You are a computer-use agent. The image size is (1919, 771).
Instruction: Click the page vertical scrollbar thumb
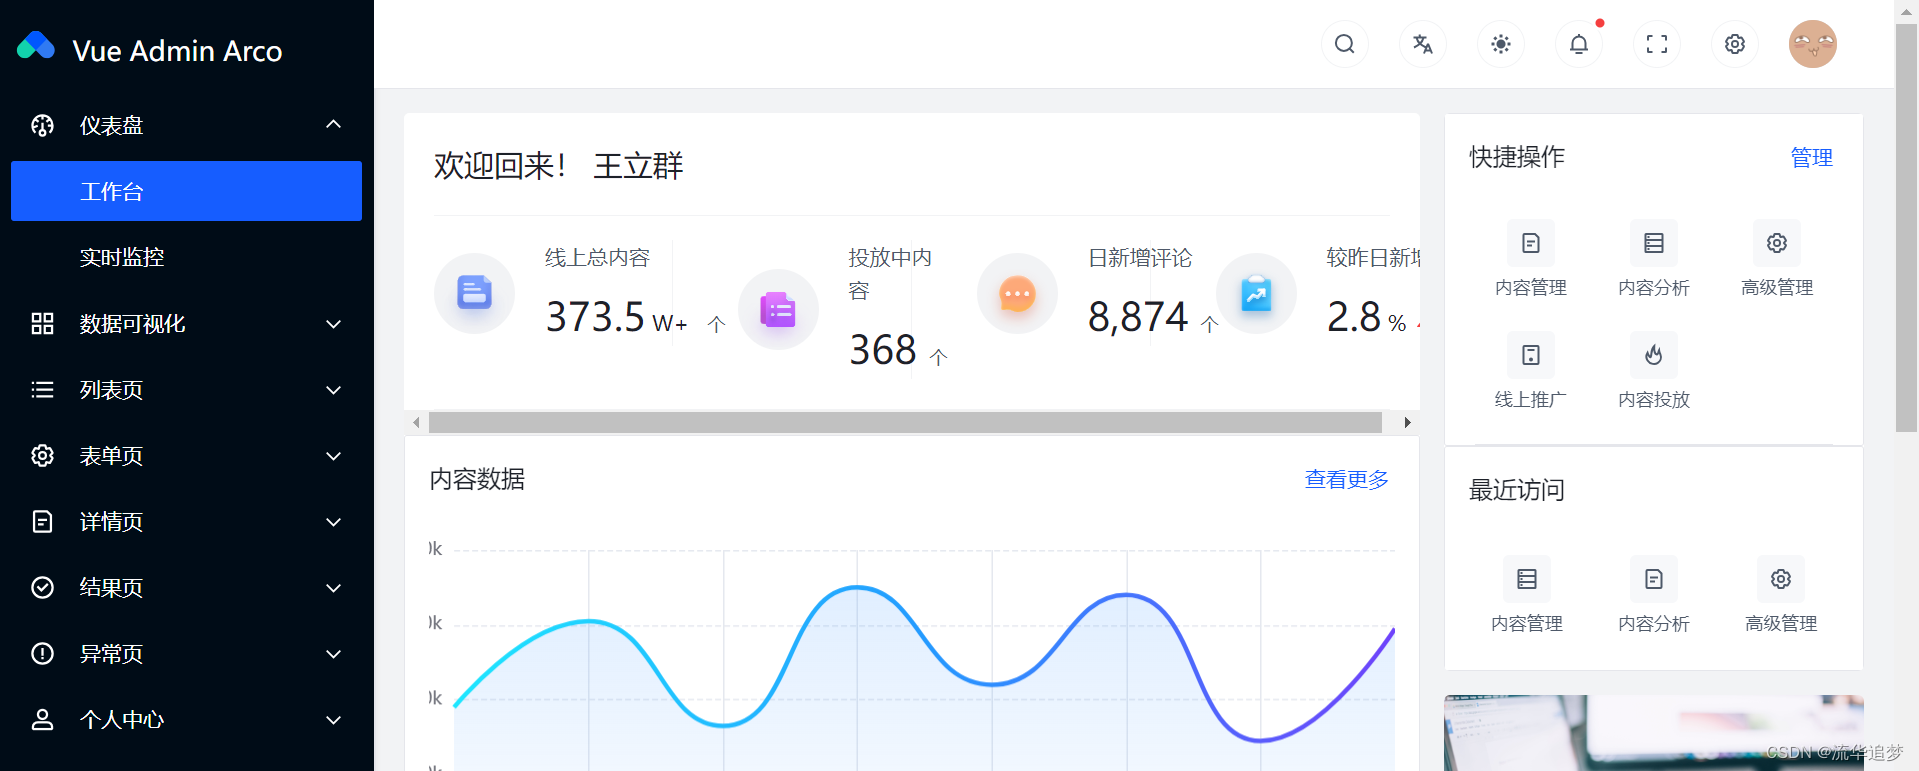tap(1906, 228)
